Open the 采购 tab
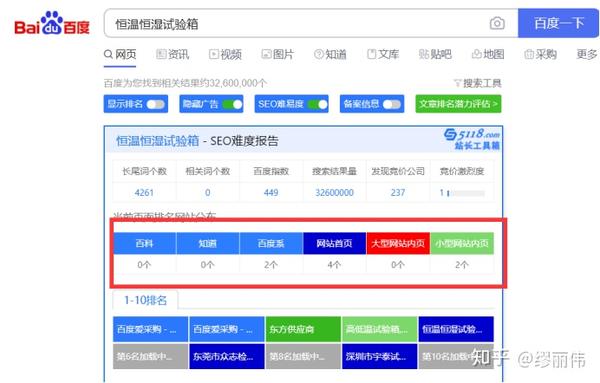Image resolution: width=600 pixels, height=383 pixels. pos(540,54)
